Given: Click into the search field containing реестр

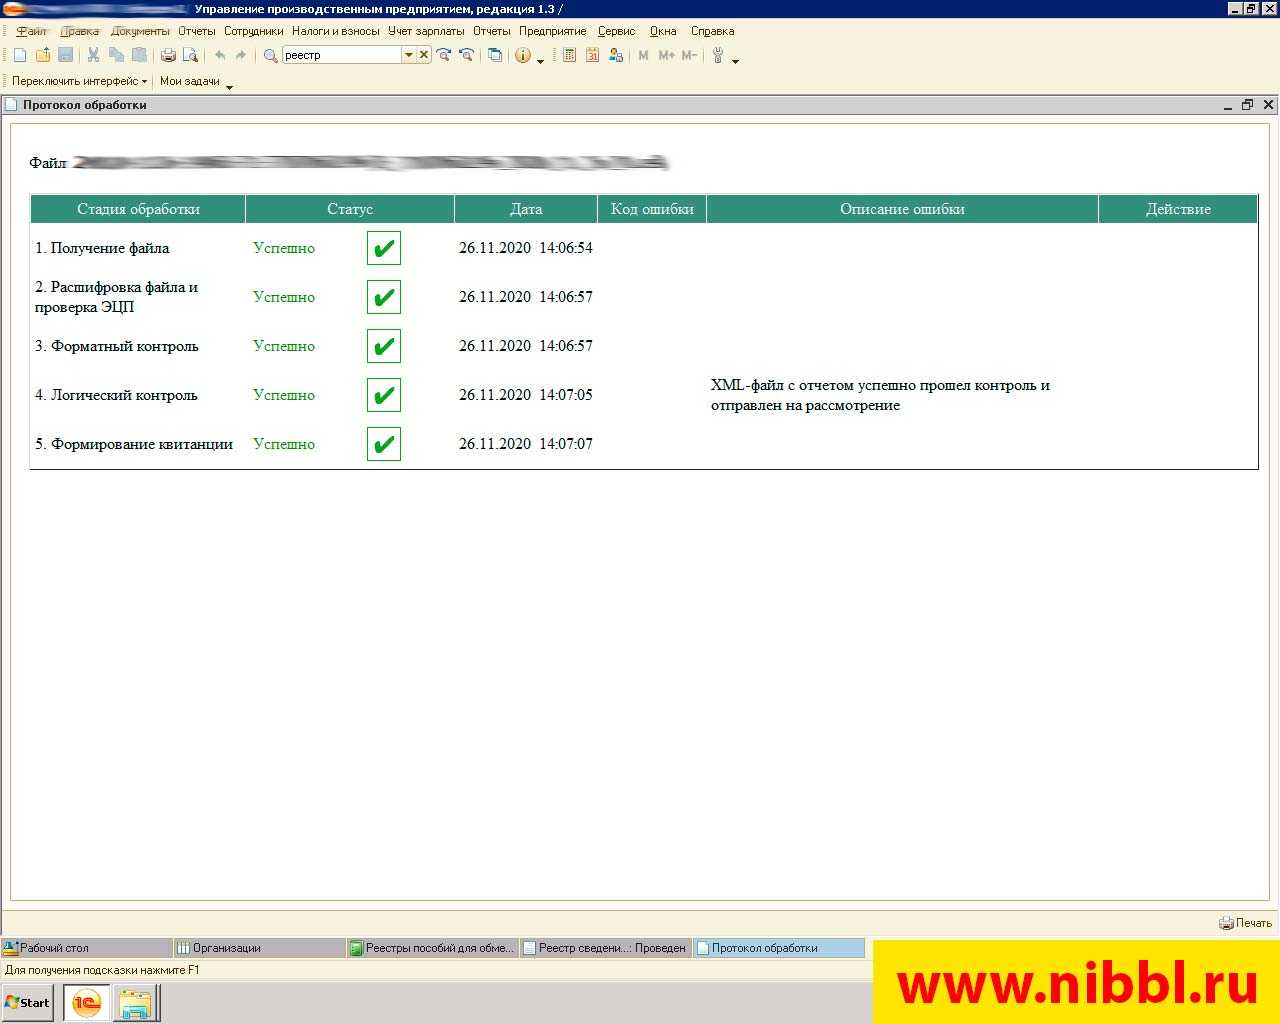Looking at the screenshot, I should click(340, 55).
